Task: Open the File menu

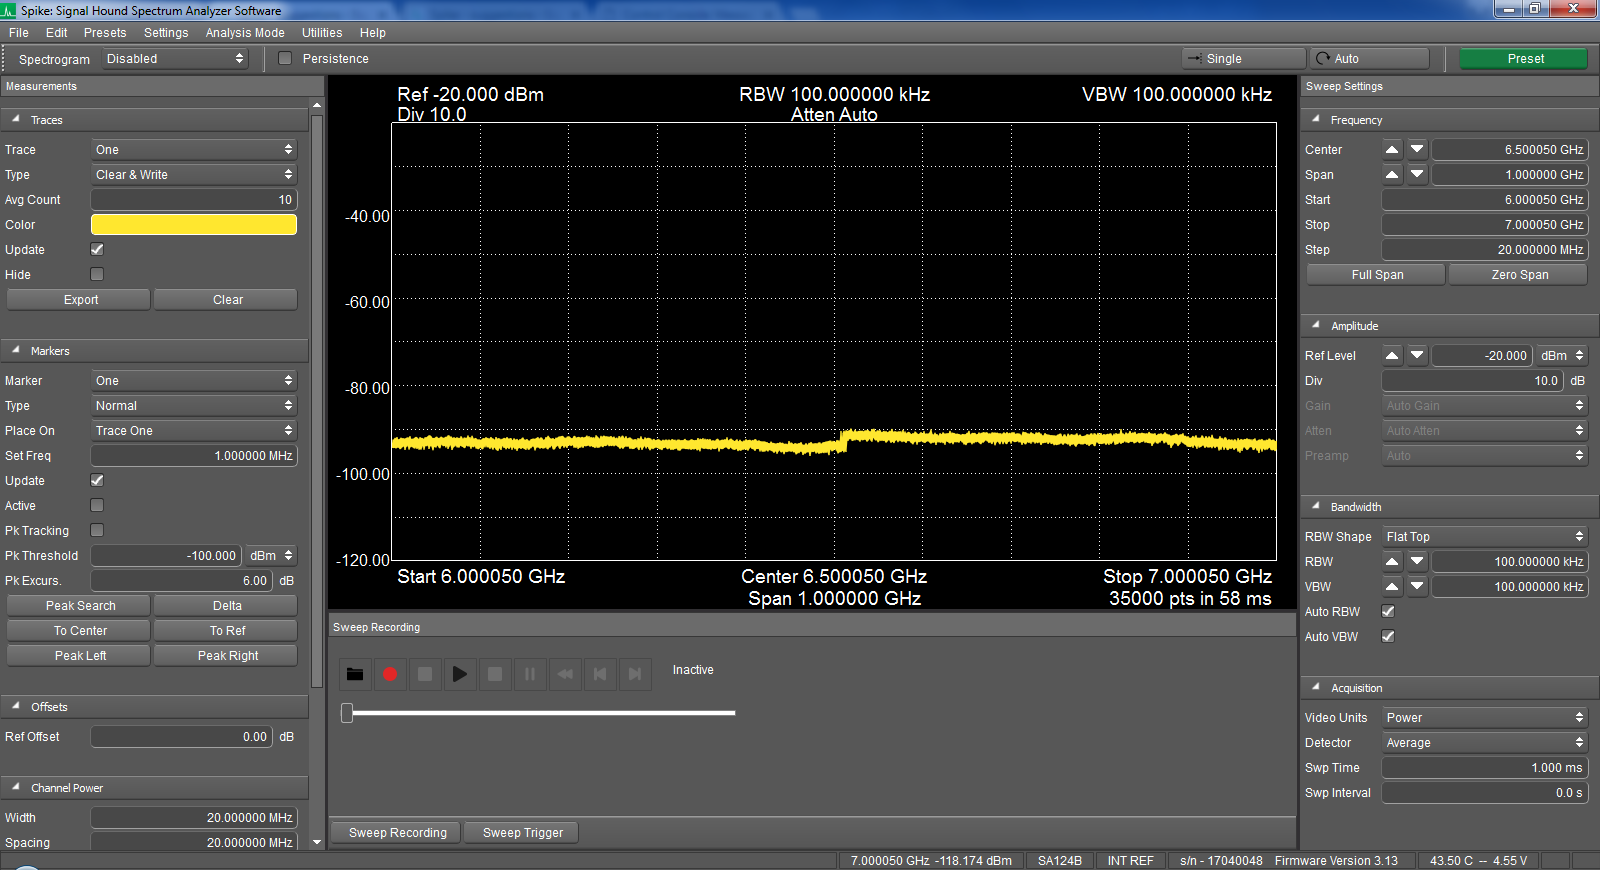Action: [x=19, y=32]
